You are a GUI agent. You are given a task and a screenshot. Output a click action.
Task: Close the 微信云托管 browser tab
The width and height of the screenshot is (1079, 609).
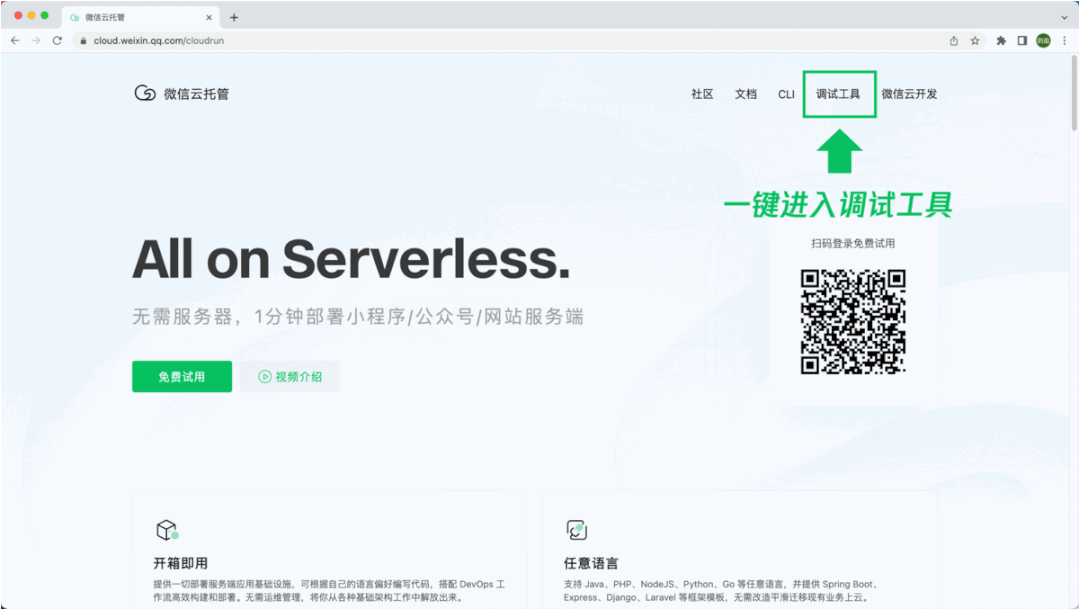click(209, 17)
